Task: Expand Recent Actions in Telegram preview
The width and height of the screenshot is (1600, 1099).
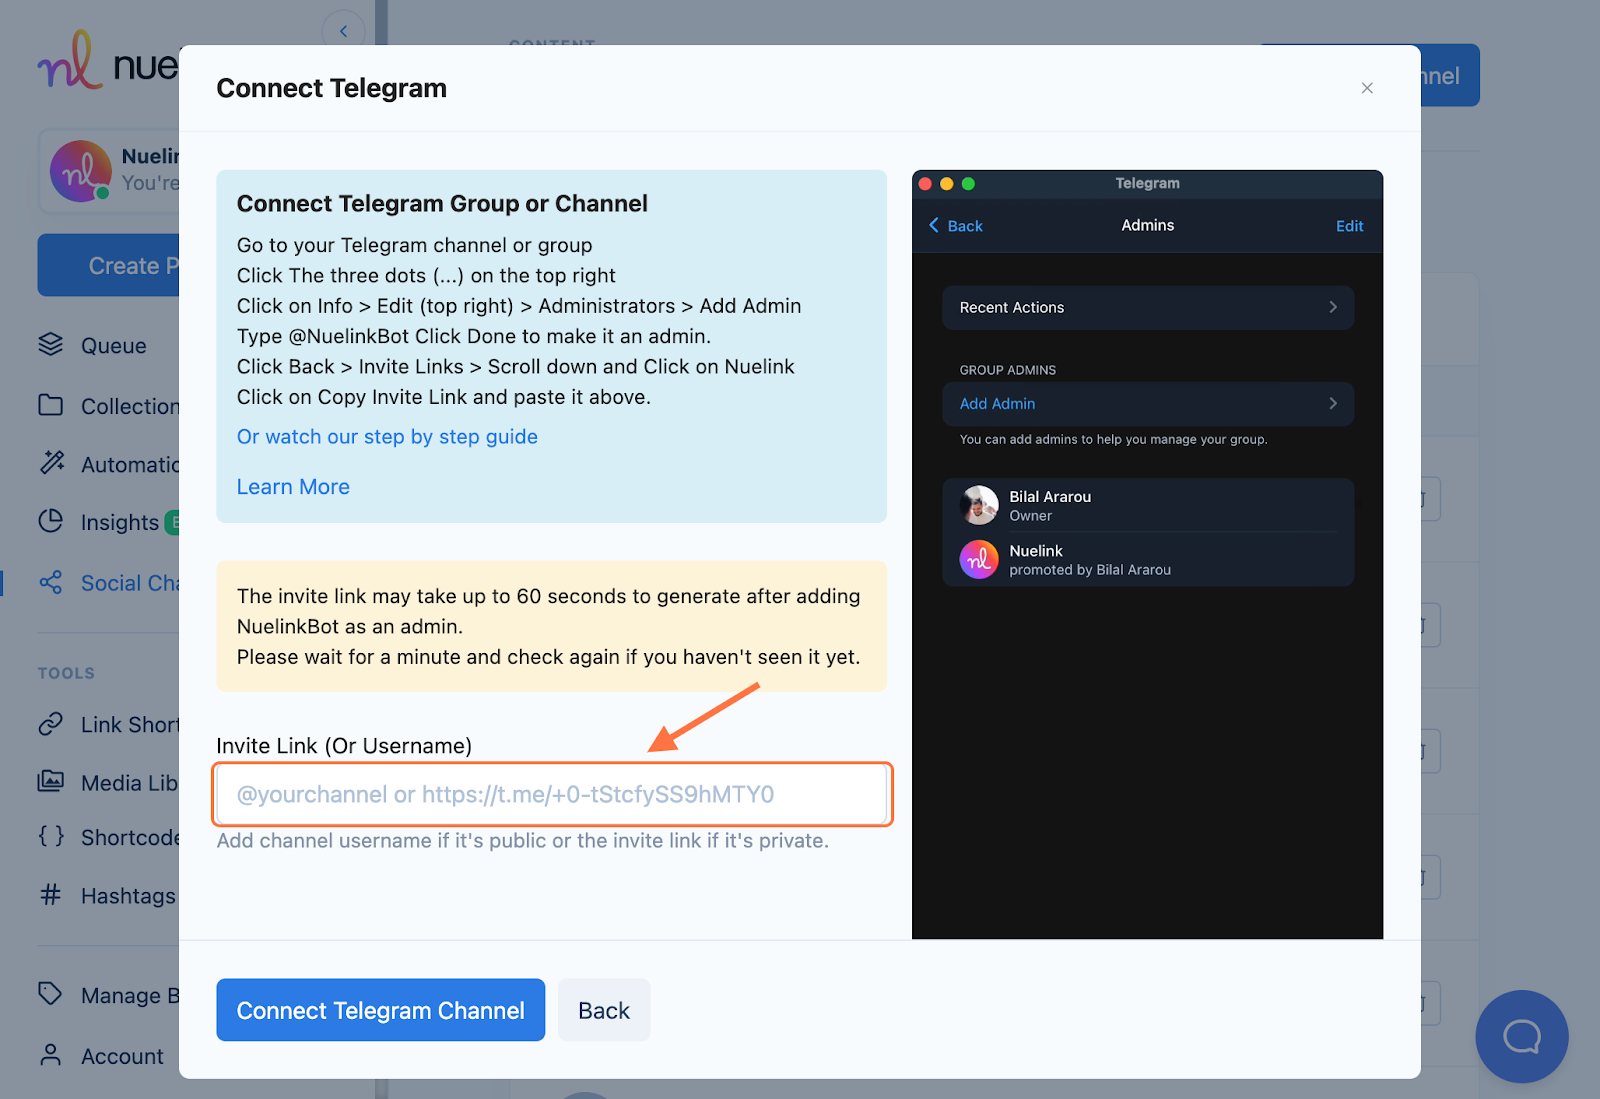Action: (1148, 307)
